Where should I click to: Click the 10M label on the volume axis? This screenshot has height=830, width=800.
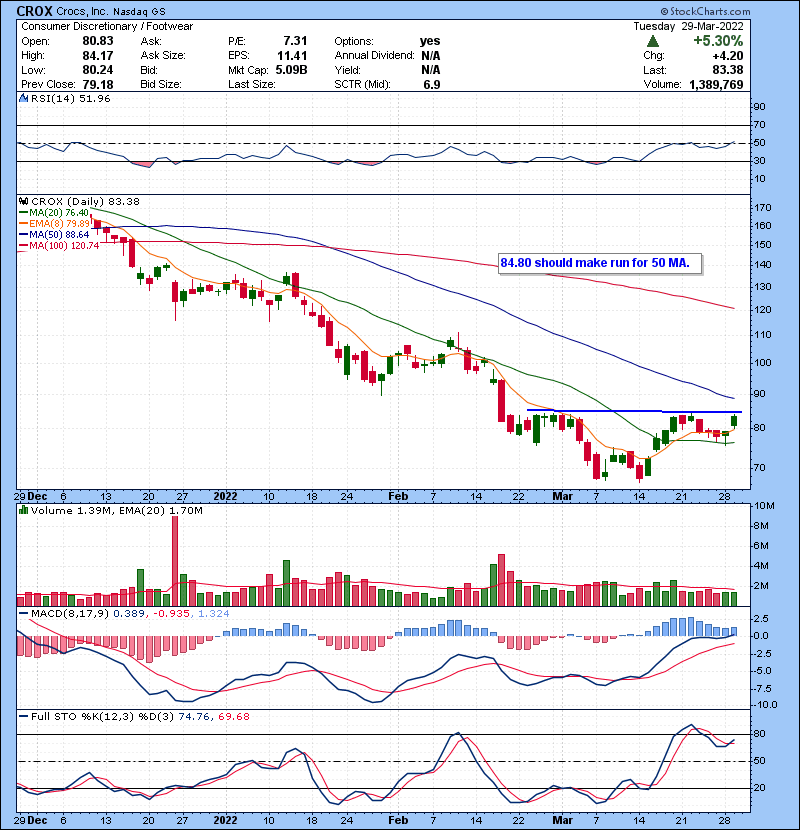coord(765,506)
